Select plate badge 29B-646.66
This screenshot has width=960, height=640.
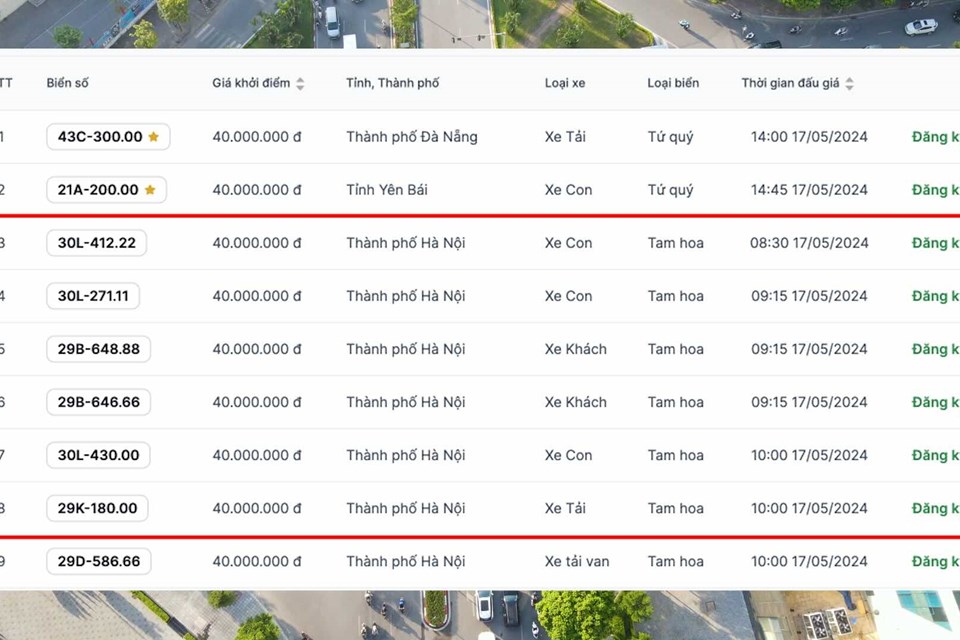98,402
